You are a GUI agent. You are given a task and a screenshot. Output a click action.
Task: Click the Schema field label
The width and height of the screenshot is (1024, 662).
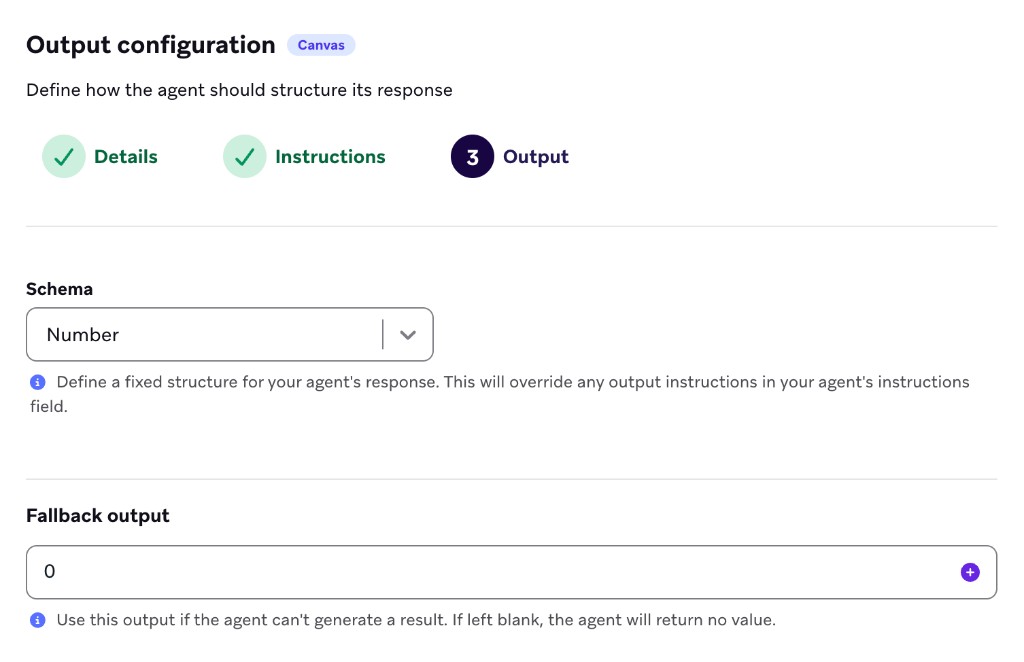tap(59, 289)
